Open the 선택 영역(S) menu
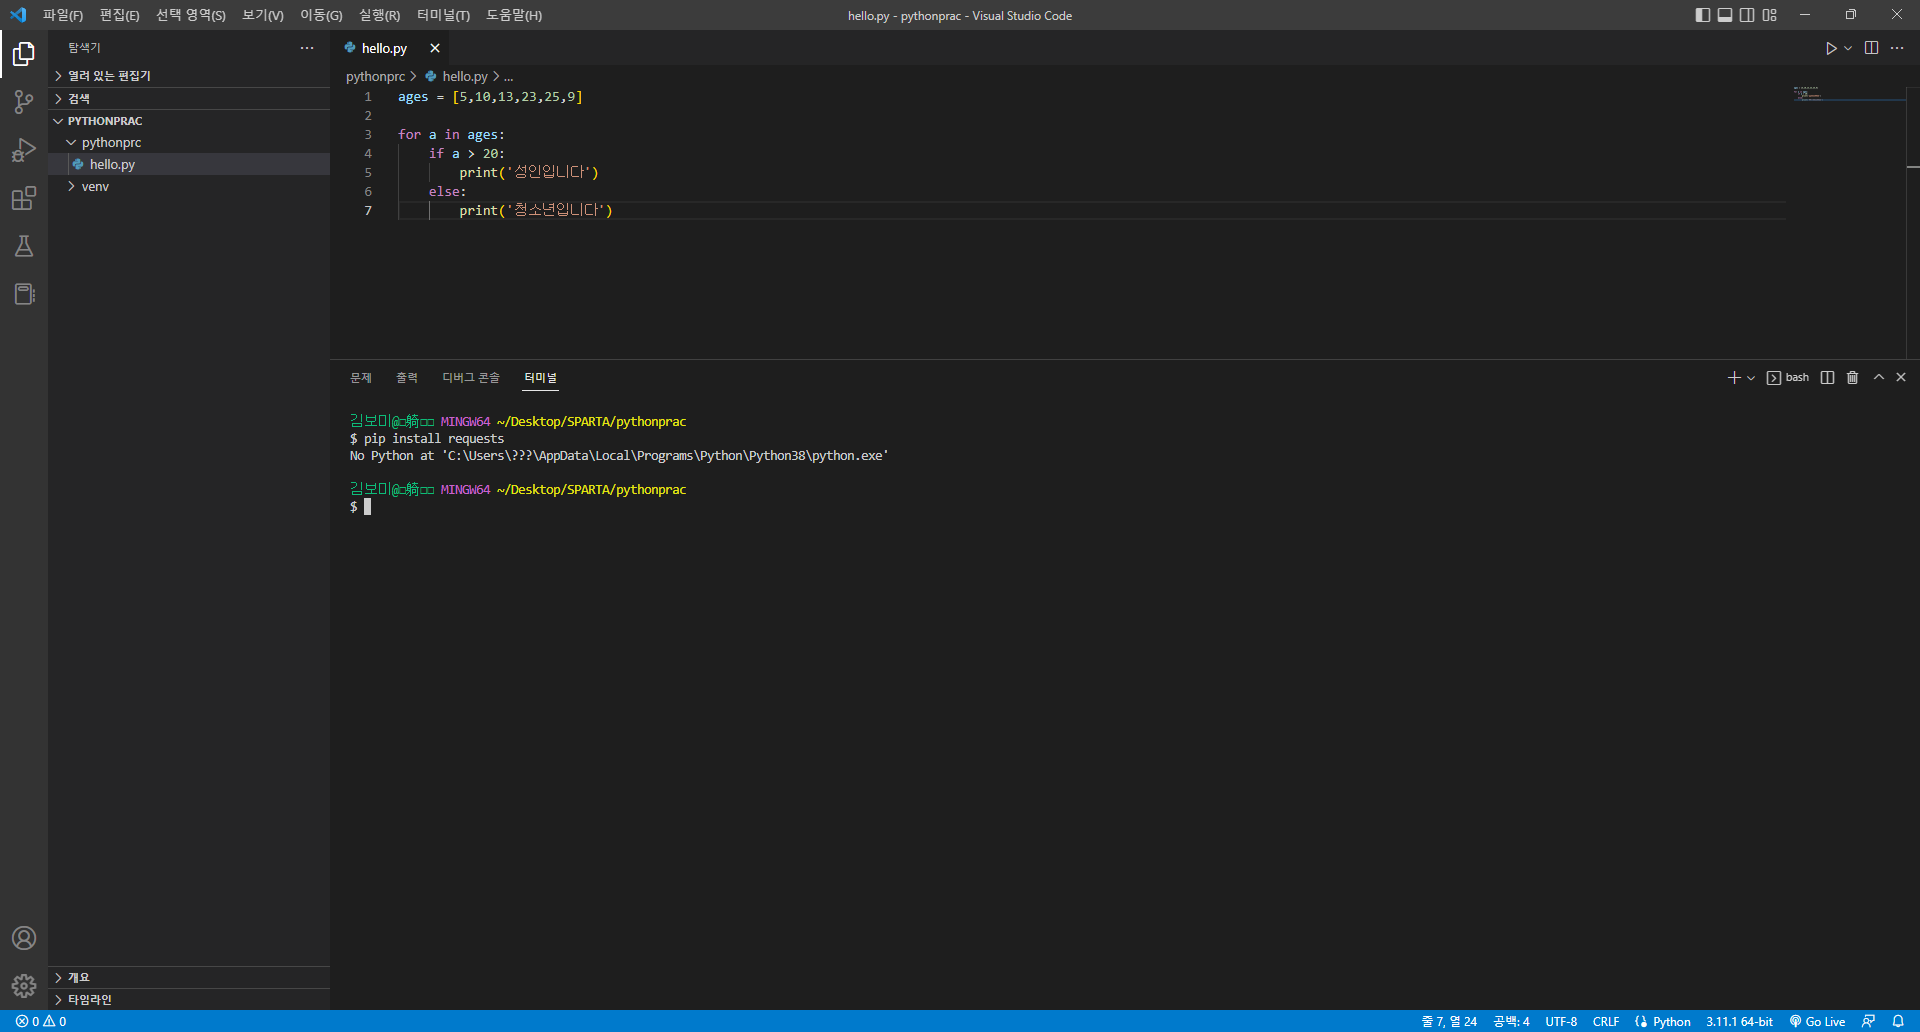Viewport: 1920px width, 1032px height. [x=190, y=15]
